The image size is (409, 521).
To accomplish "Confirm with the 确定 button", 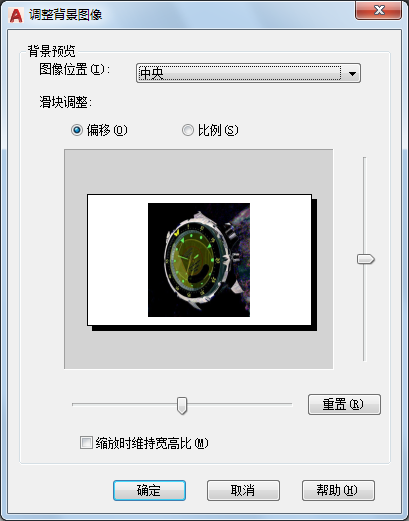I will [149, 490].
